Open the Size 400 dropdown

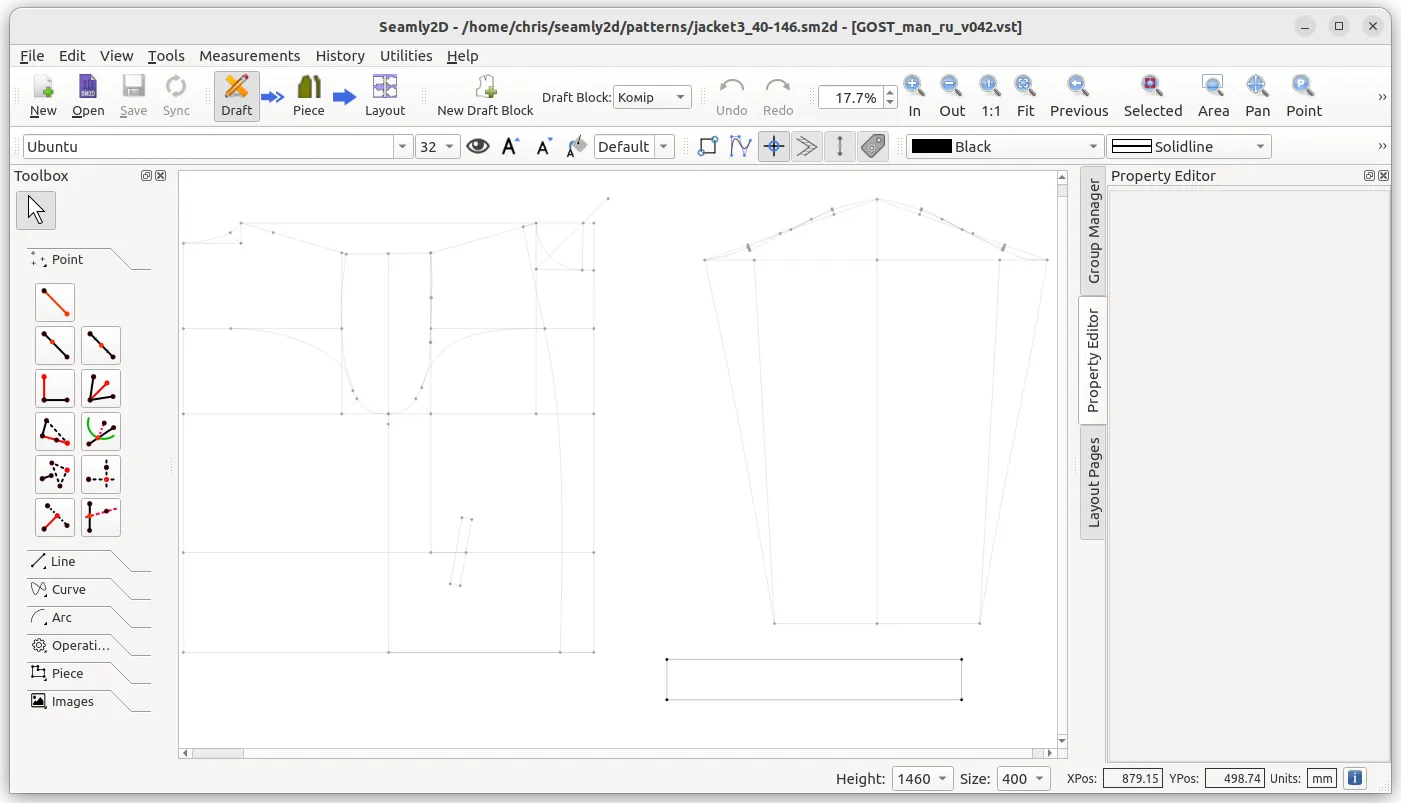[x=1023, y=778]
